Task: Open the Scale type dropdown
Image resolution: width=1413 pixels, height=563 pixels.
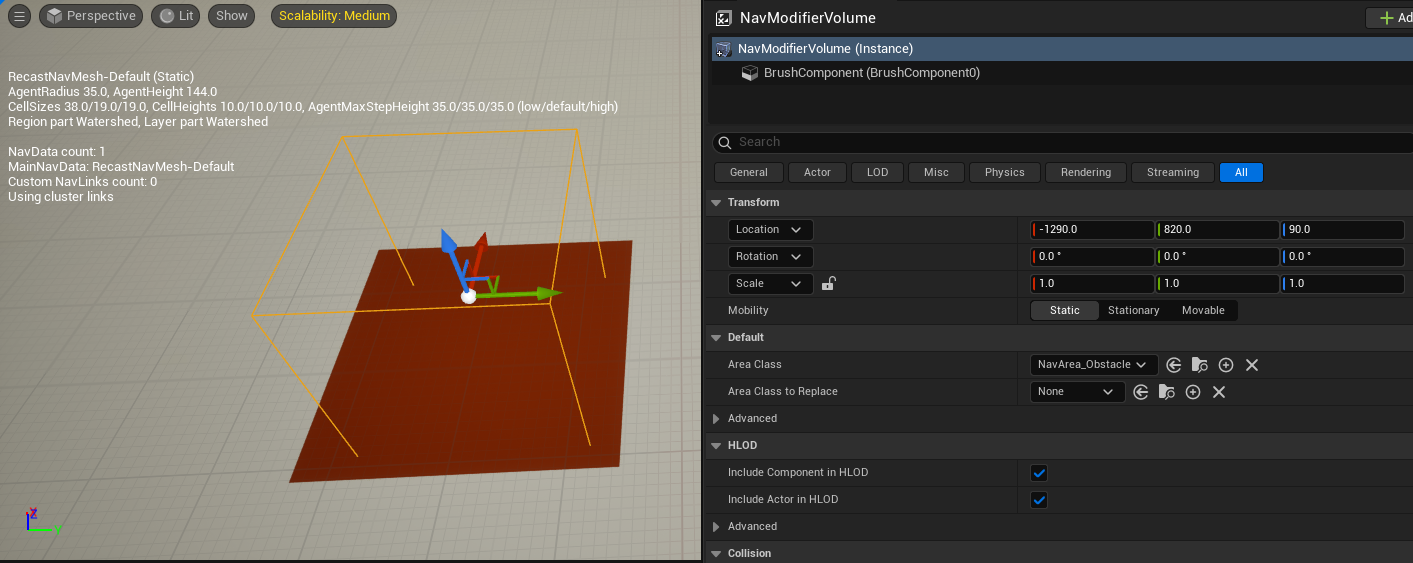Action: 771,284
